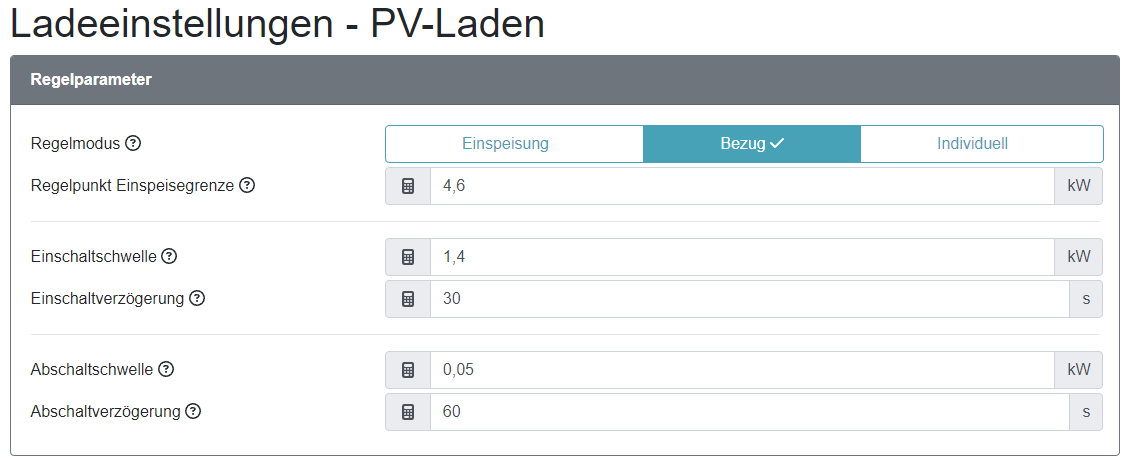Focus the Einschaltschwelle input showing 1,4
The height and width of the screenshot is (467, 1127).
(x=741, y=257)
